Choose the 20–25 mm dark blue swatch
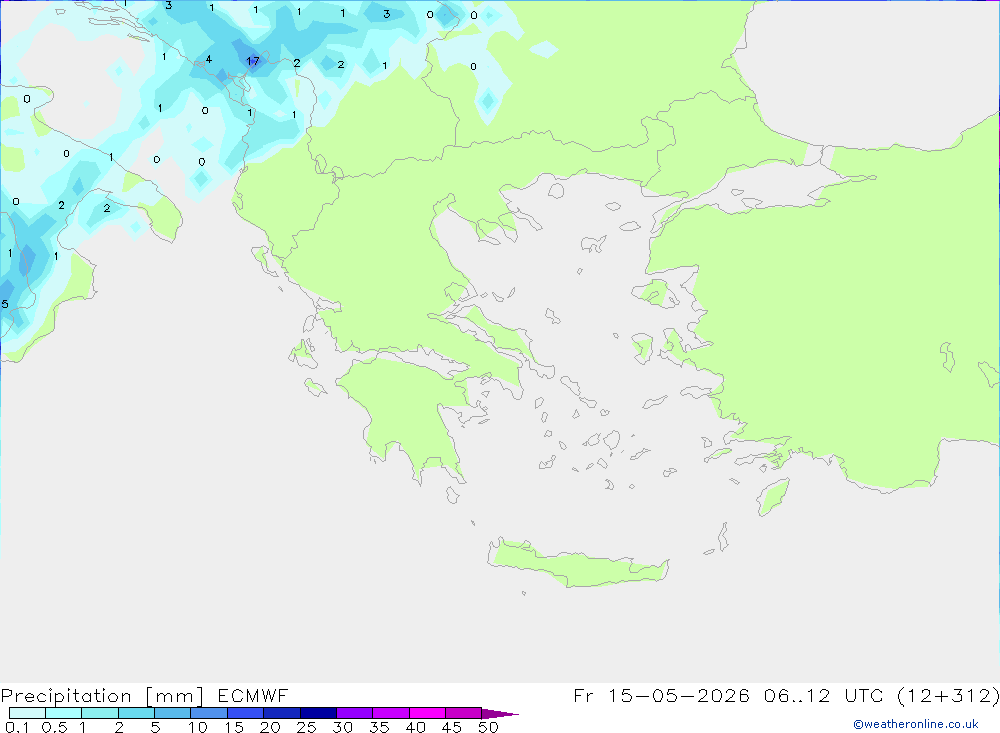The image size is (1000, 733). point(282,713)
